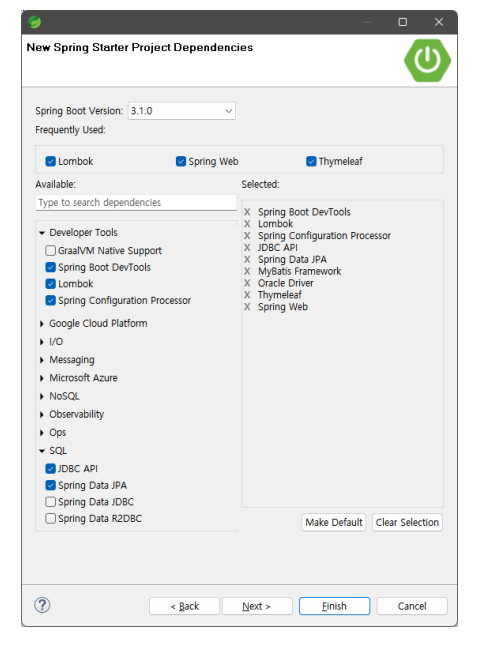Uncheck Spring Boot DevTools in Developer Tools
This screenshot has width=496, height=654.
point(50,267)
